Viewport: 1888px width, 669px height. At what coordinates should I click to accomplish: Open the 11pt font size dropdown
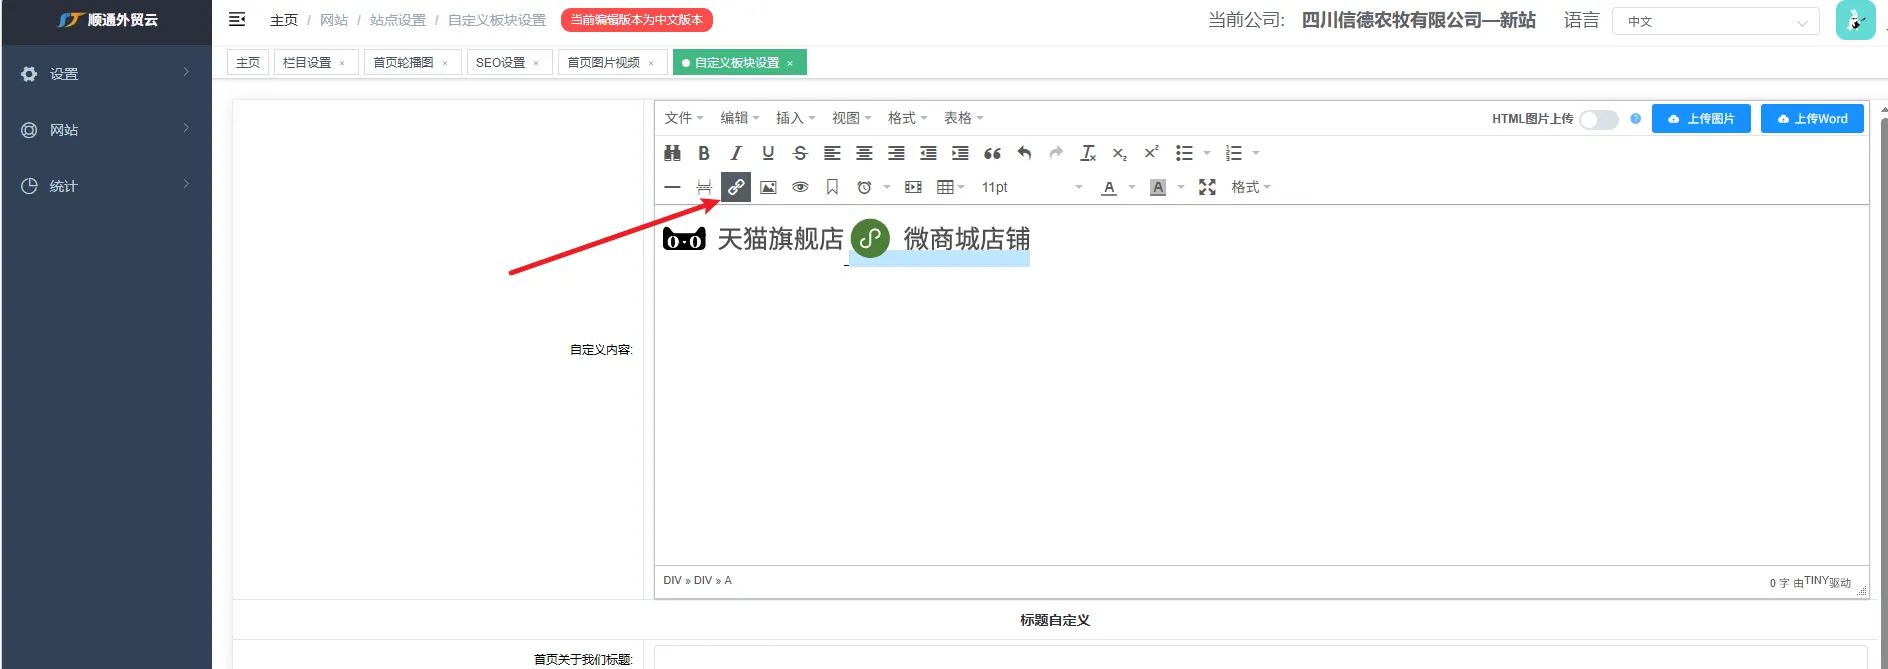[x=1033, y=187]
